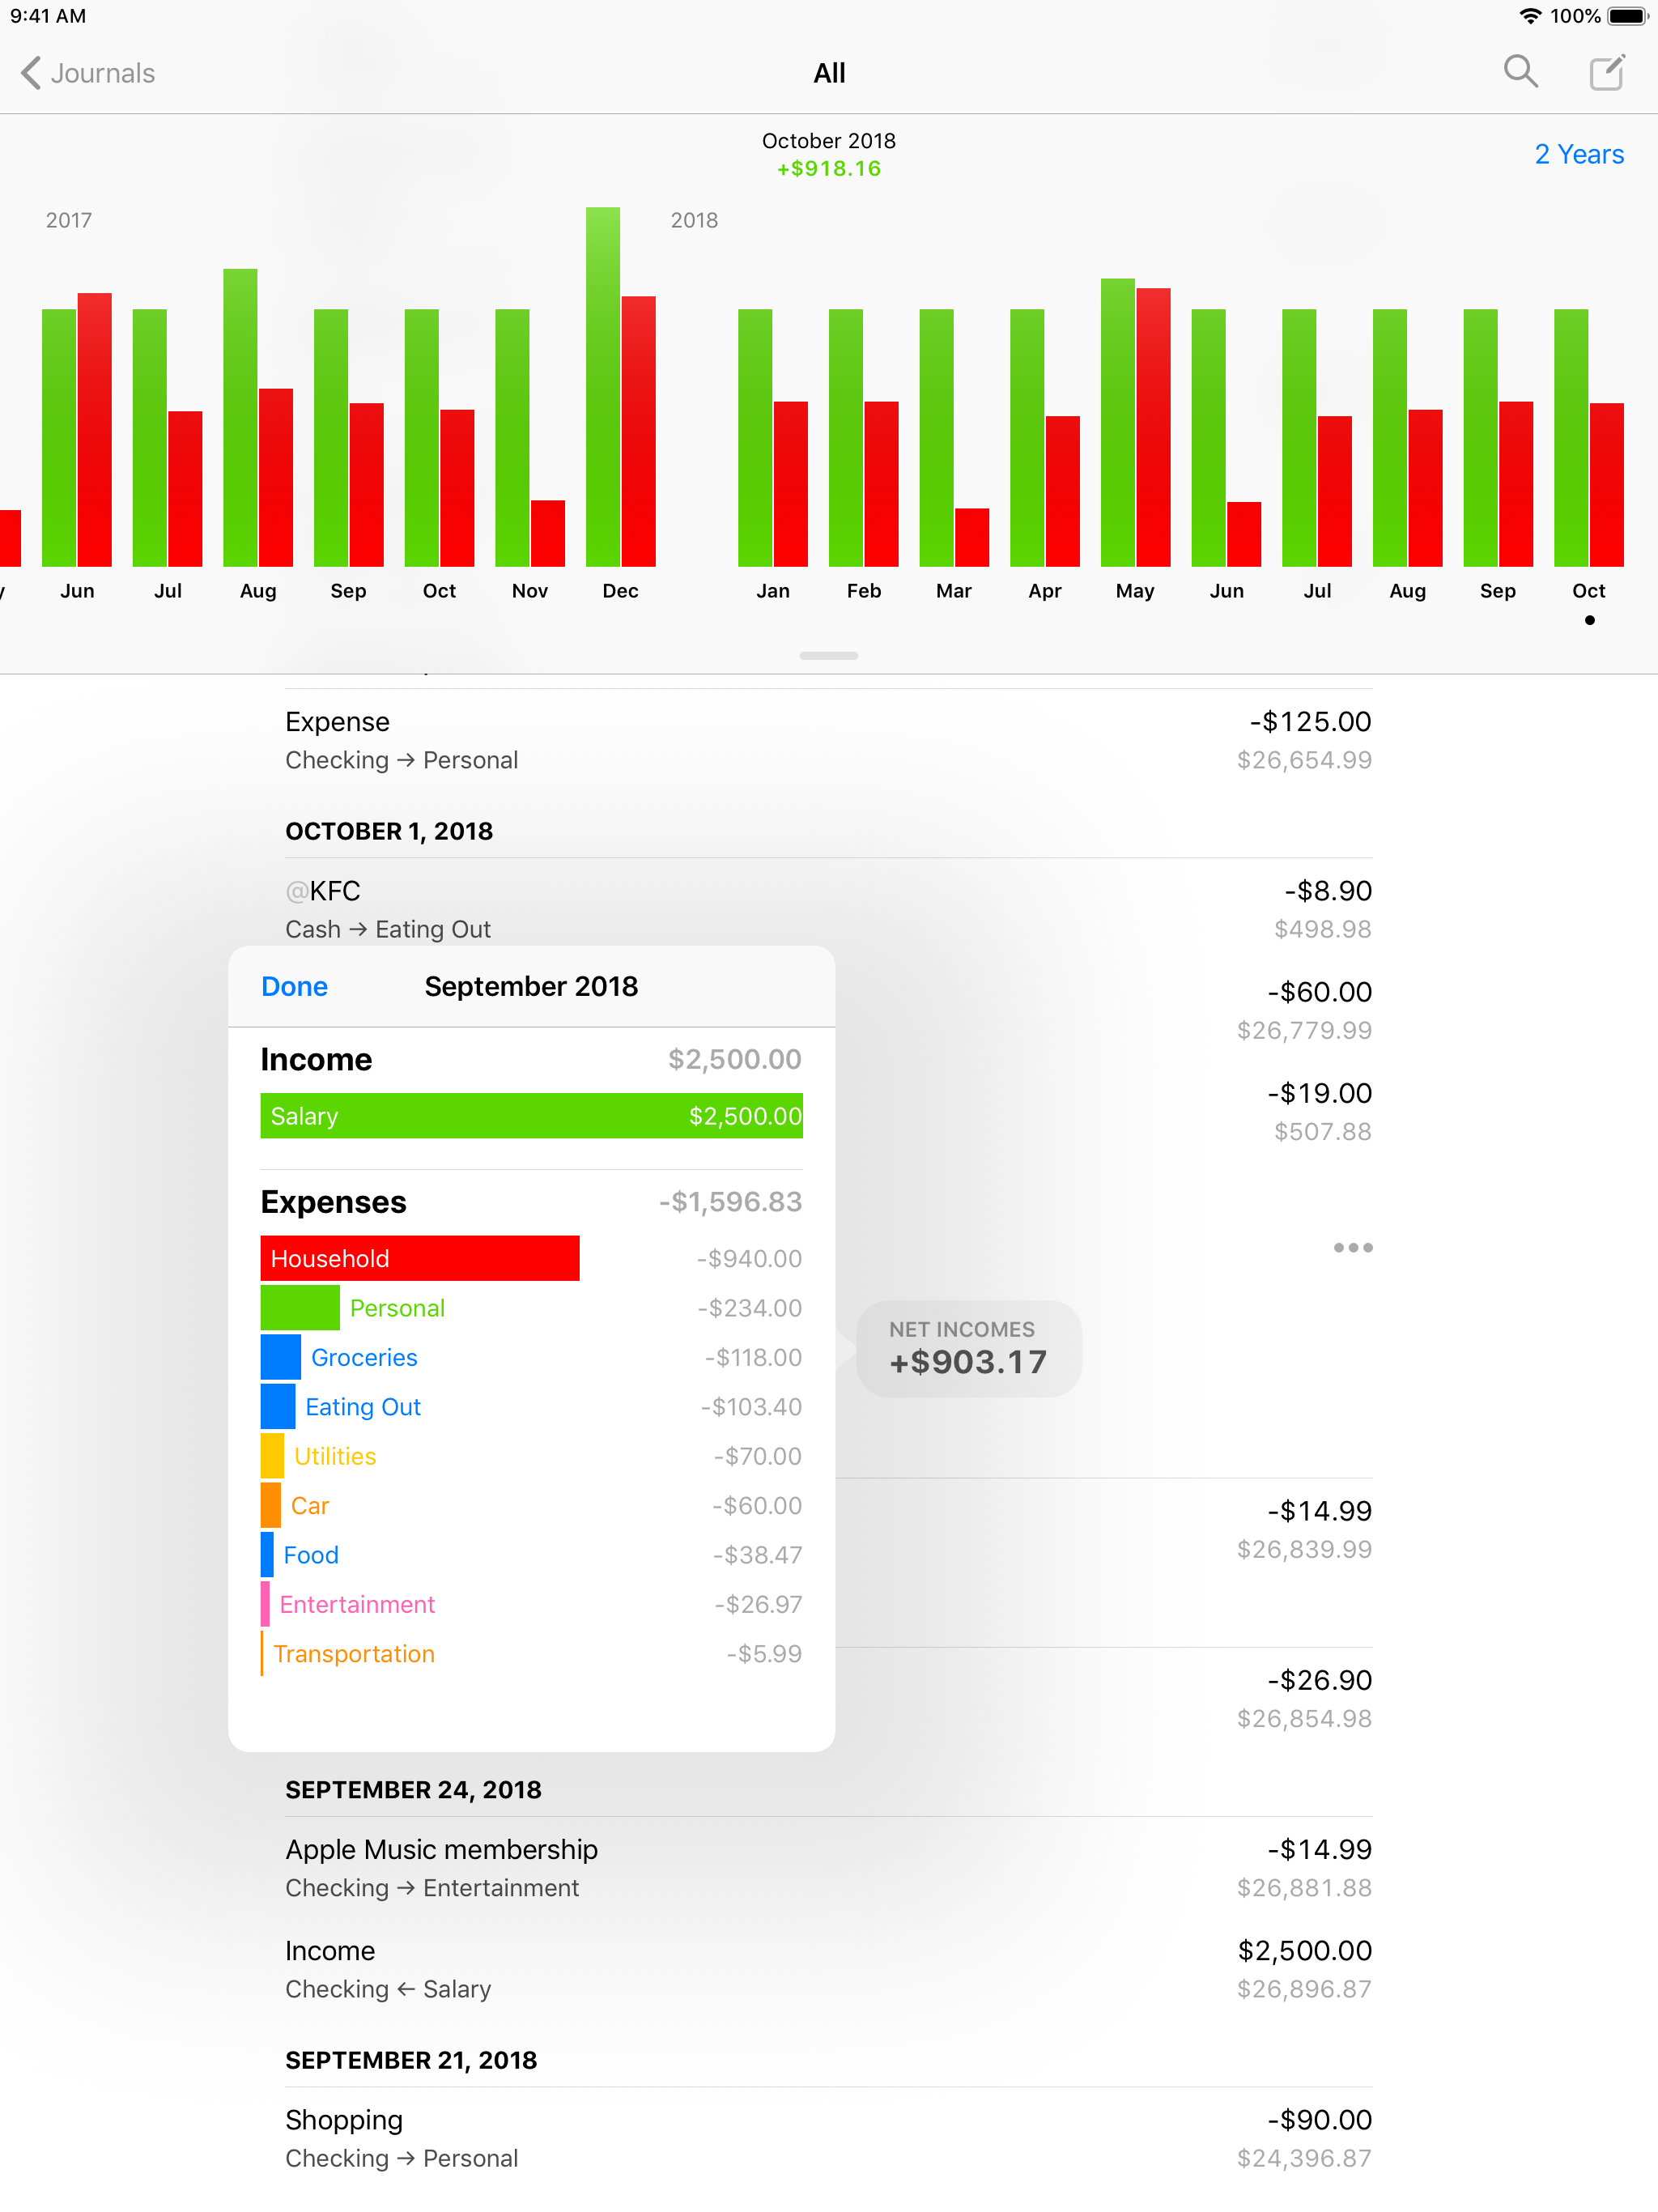Image resolution: width=1658 pixels, height=2212 pixels.
Task: Tap the chart collapse drag handle
Action: point(828,656)
